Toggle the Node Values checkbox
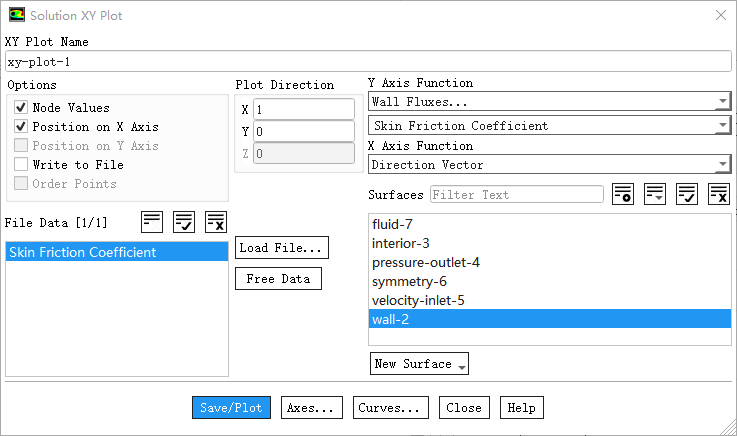737x436 pixels. [21, 108]
